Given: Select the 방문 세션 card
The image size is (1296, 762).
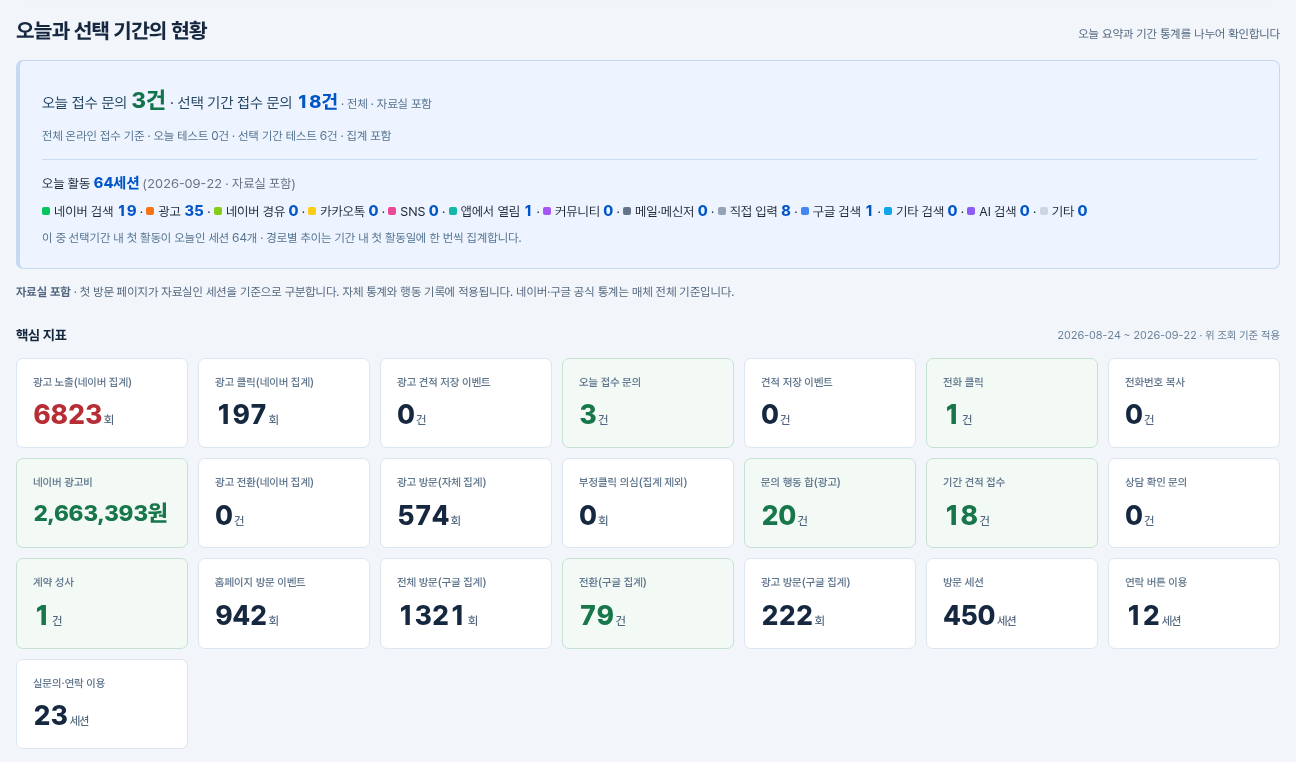Looking at the screenshot, I should [1012, 603].
